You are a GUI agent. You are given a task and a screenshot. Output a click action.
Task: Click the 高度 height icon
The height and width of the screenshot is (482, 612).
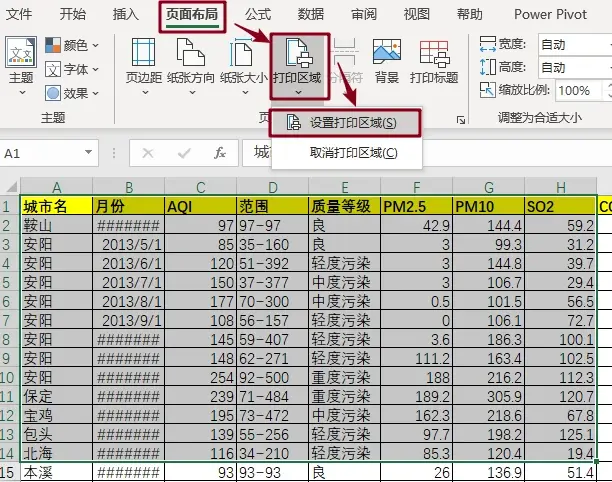487,67
